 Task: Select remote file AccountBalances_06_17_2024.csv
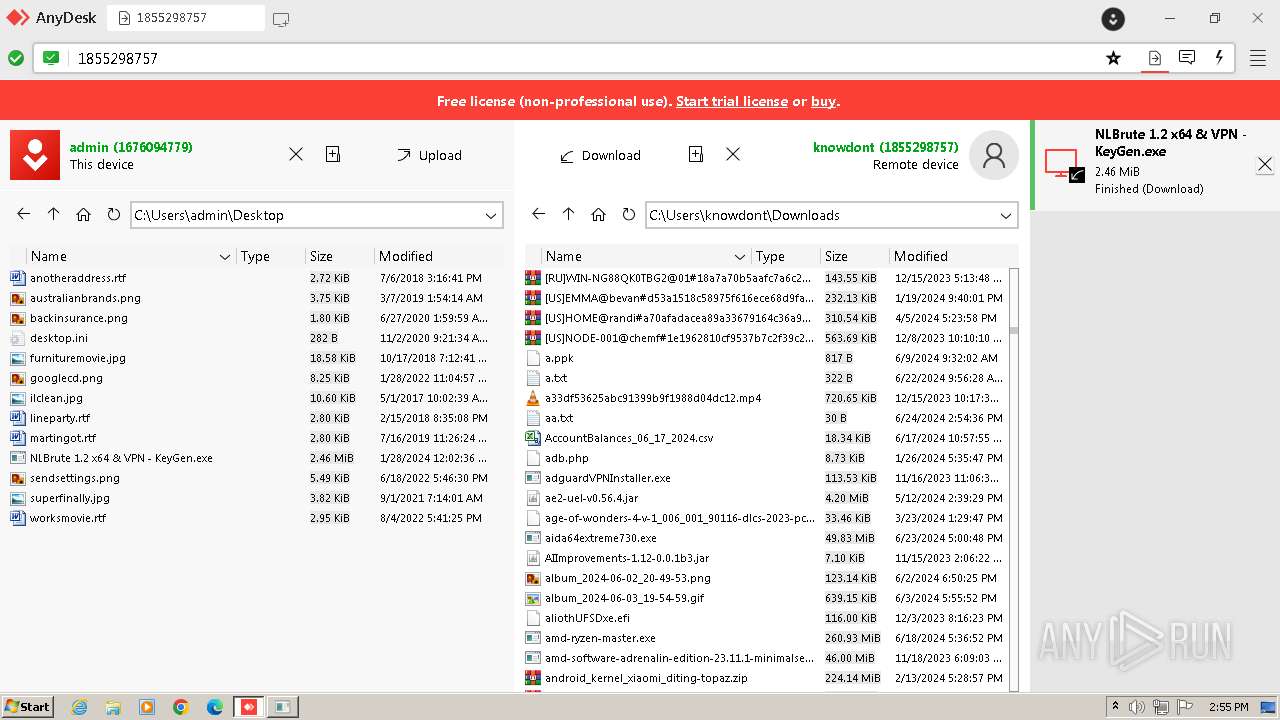click(x=766, y=438)
